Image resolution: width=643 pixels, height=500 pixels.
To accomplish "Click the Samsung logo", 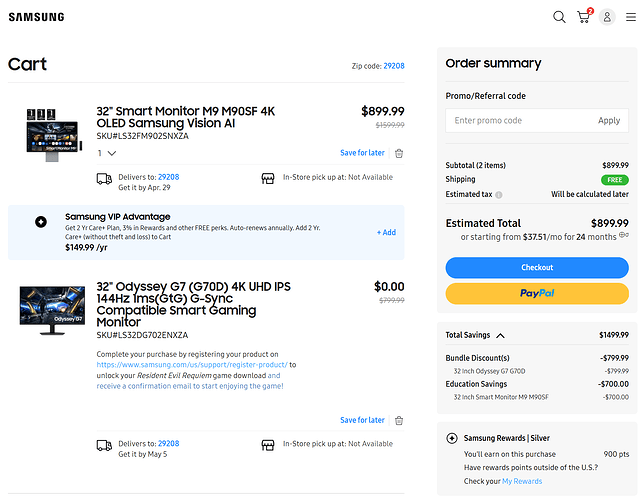I will tap(36, 17).
